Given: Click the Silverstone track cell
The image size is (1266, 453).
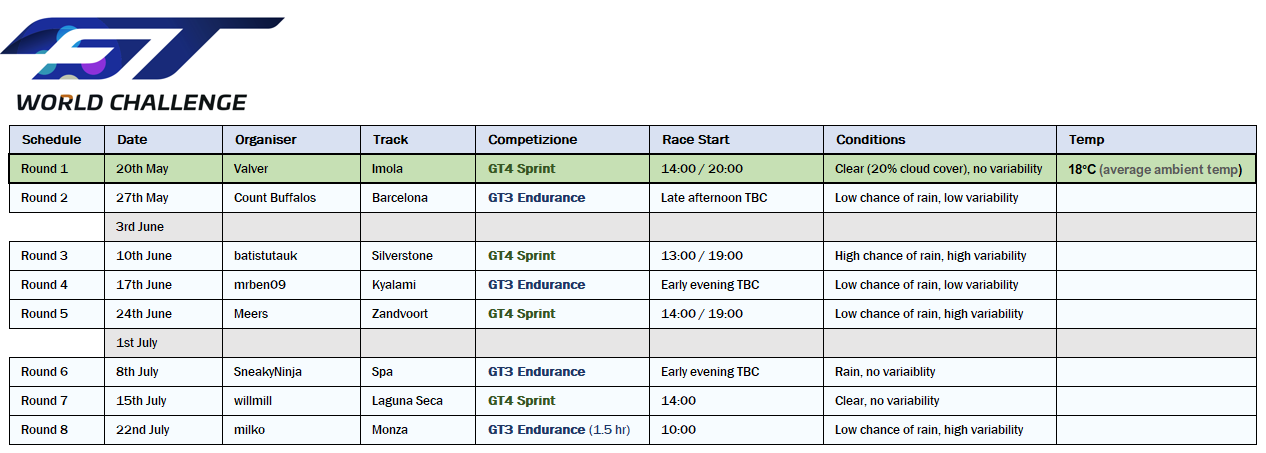Looking at the screenshot, I should pyautogui.click(x=402, y=256).
